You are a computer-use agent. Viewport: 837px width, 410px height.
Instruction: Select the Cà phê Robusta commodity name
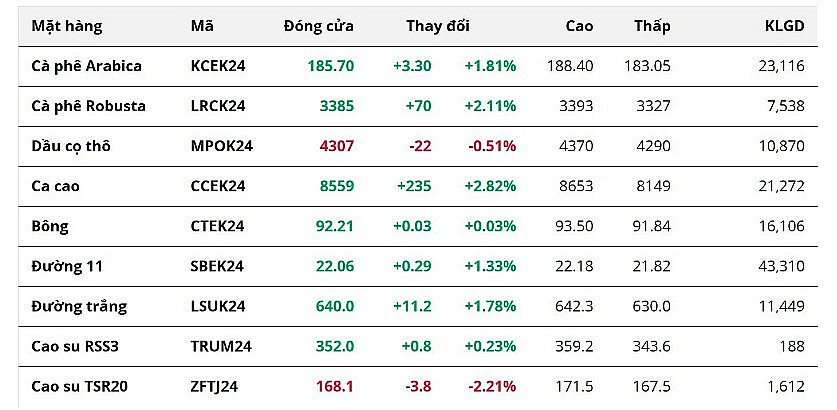coord(89,106)
